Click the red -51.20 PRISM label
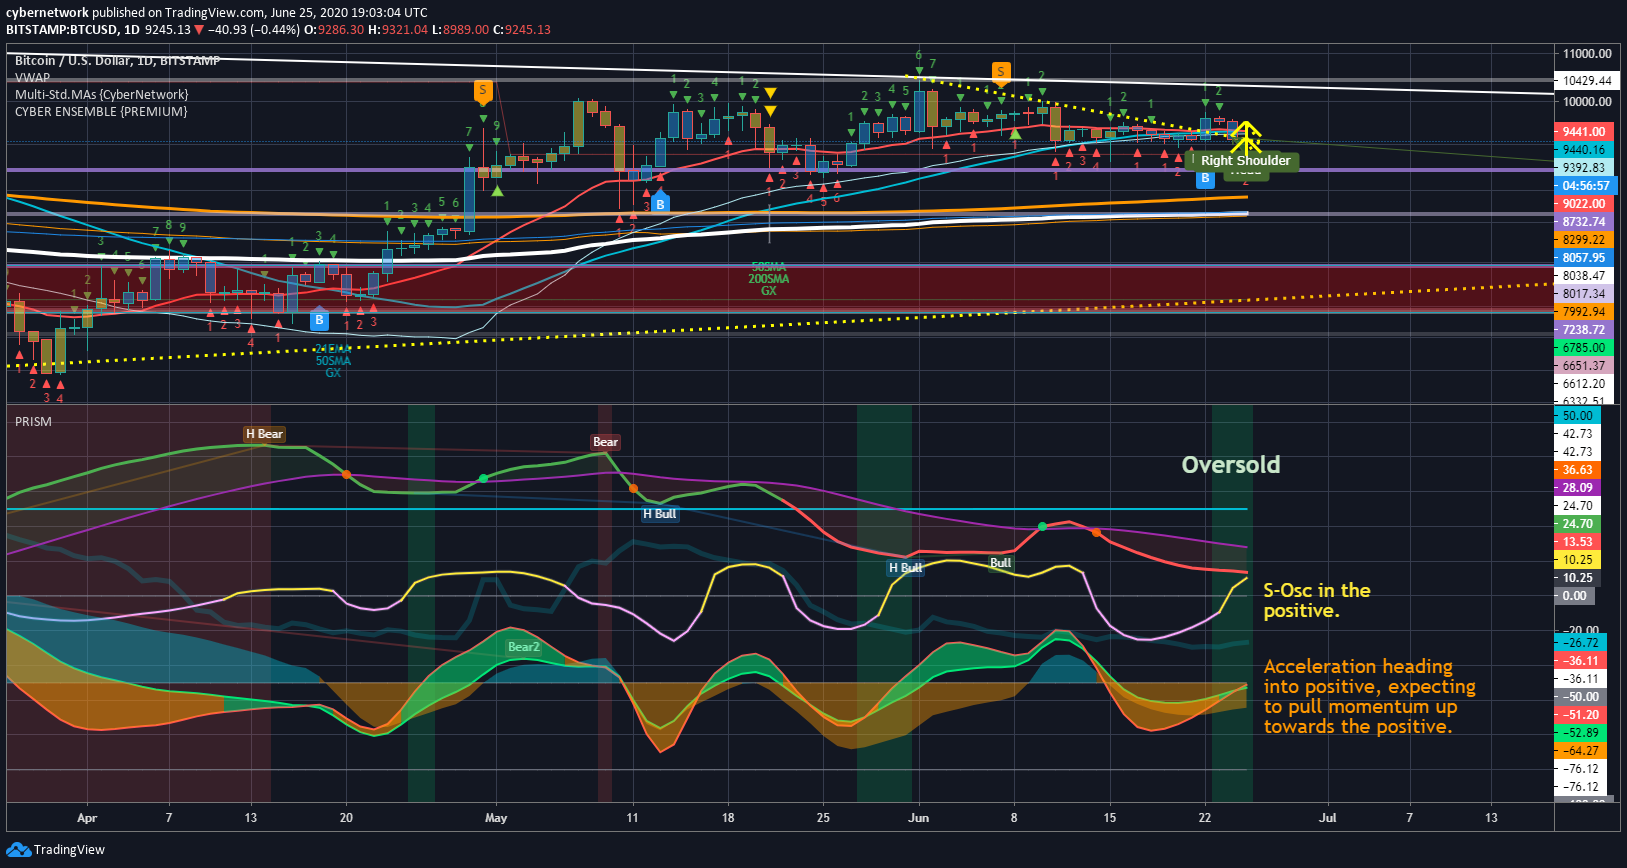Viewport: 1627px width, 868px height. click(x=1581, y=714)
